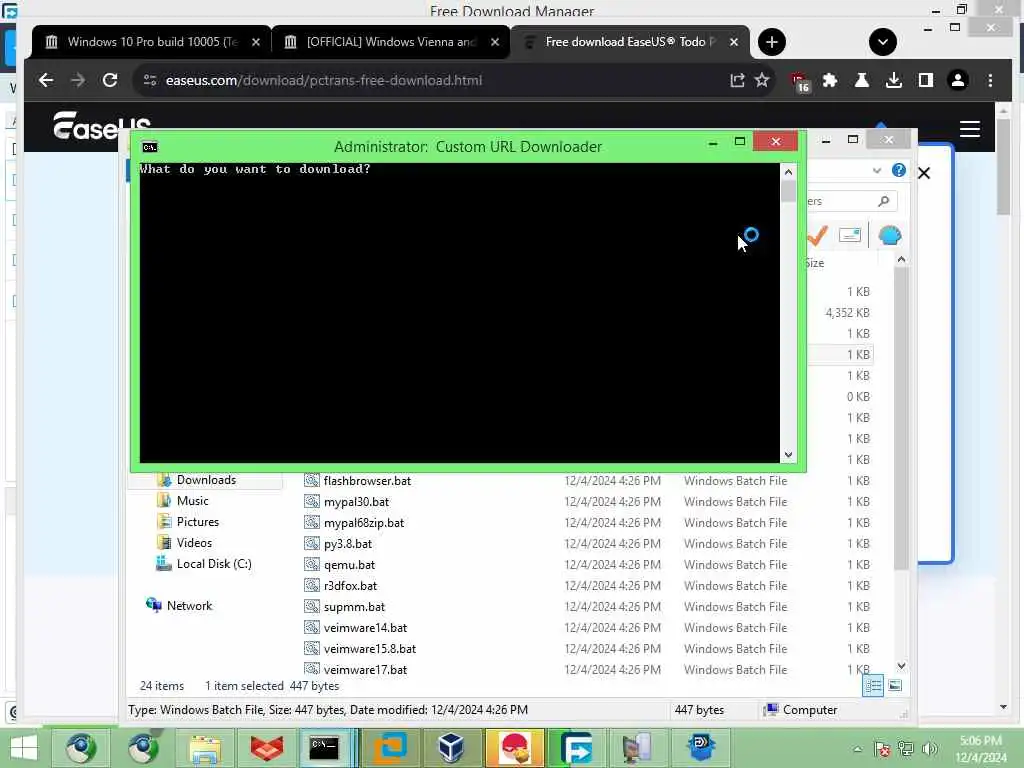
Task: Open the Chrome Labs flask icon
Action: [861, 80]
